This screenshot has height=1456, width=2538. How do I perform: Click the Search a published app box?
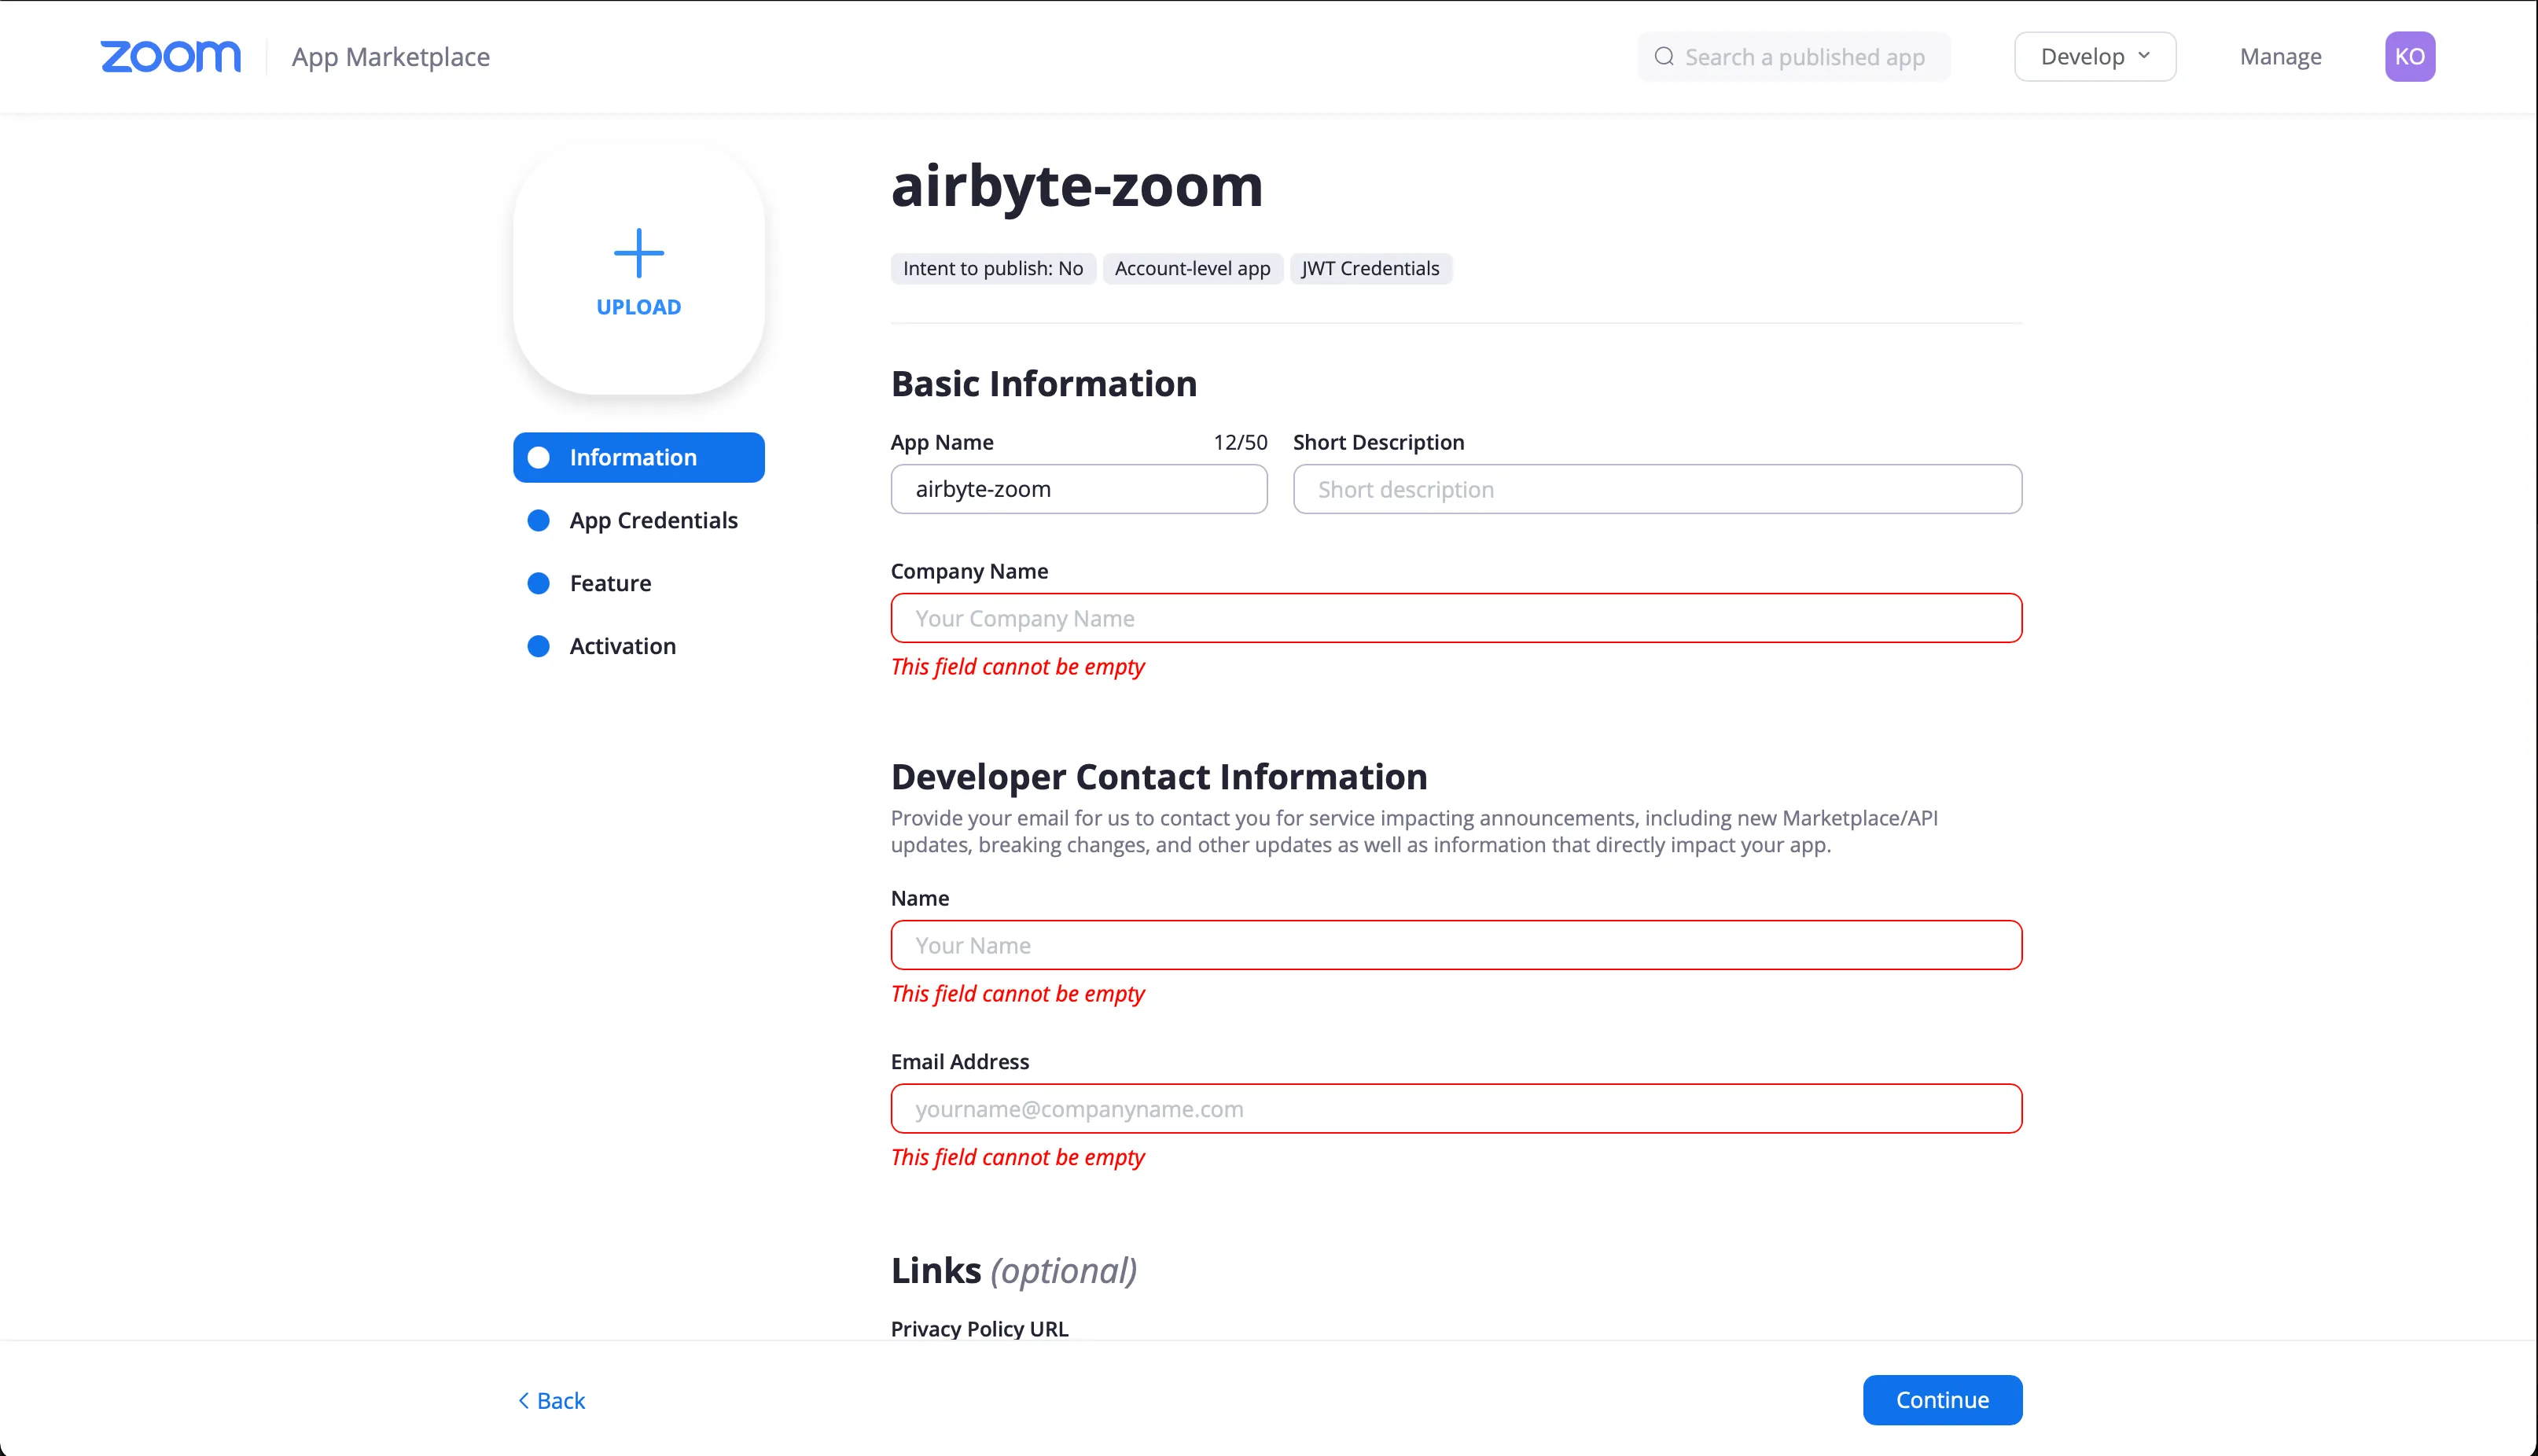[1805, 57]
